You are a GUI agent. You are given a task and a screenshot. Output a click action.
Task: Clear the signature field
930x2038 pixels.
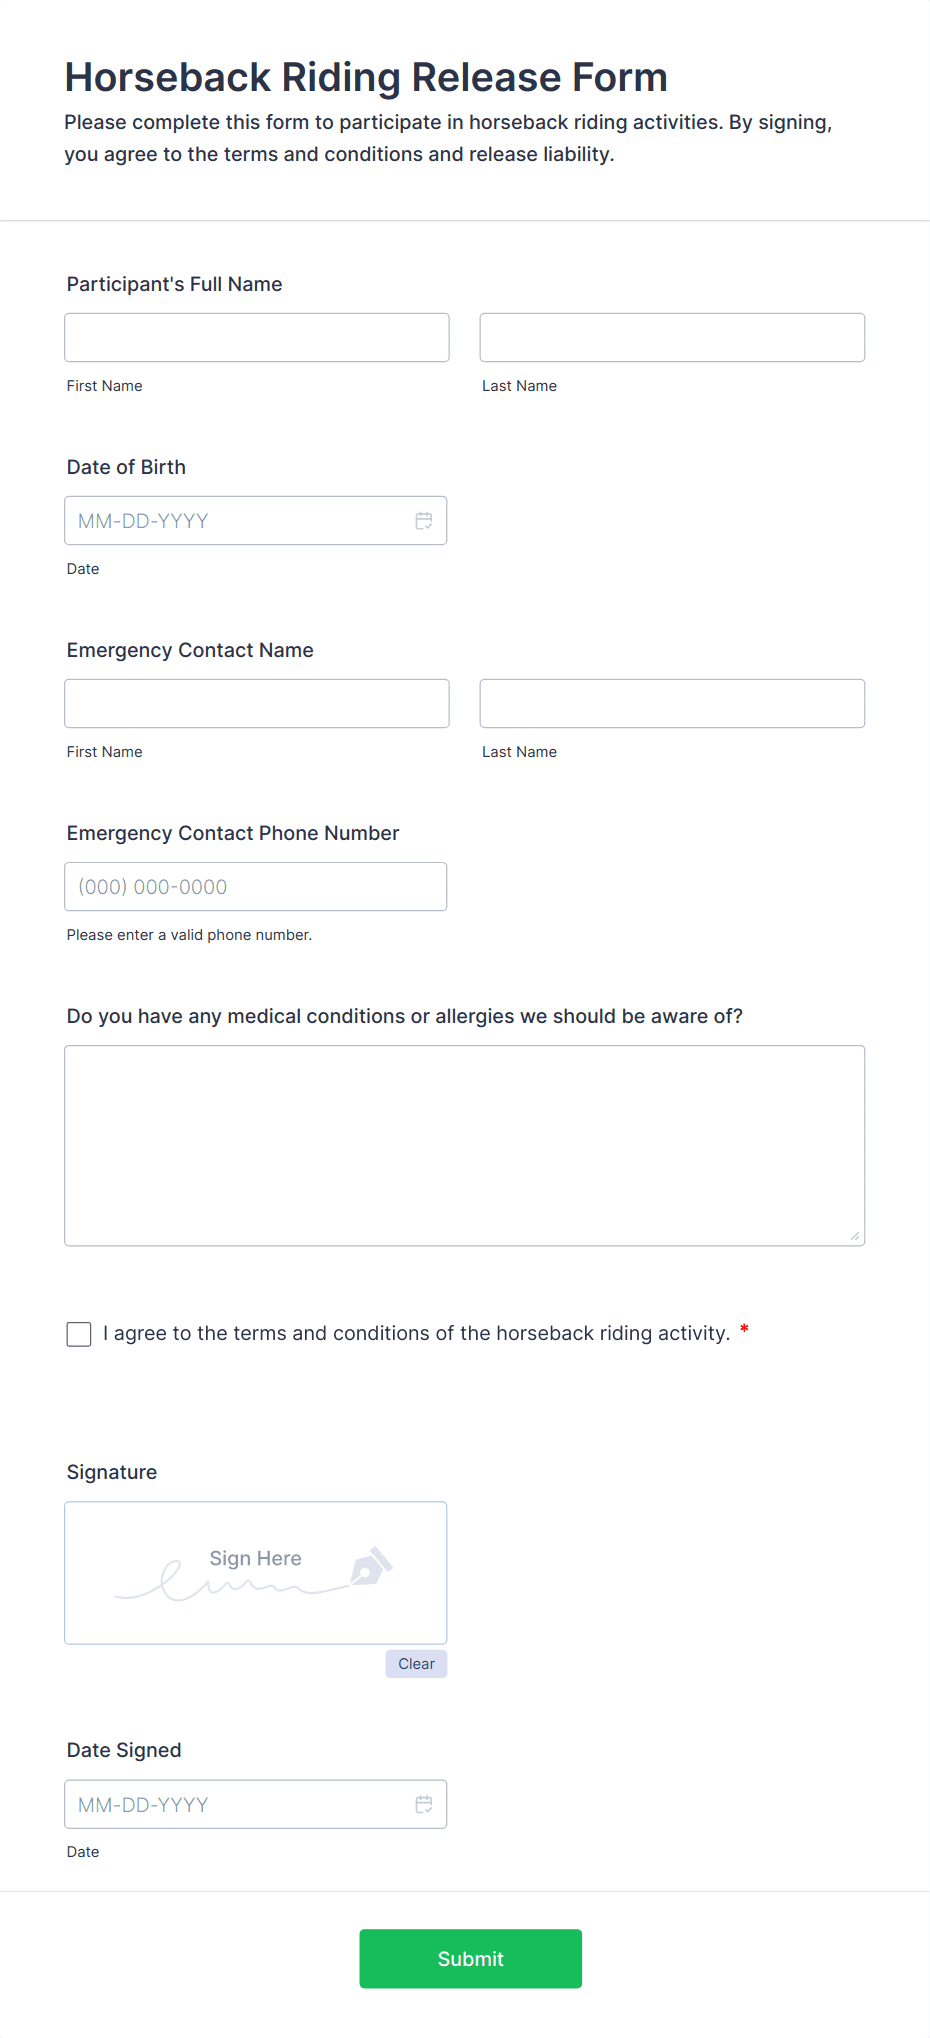(416, 1664)
